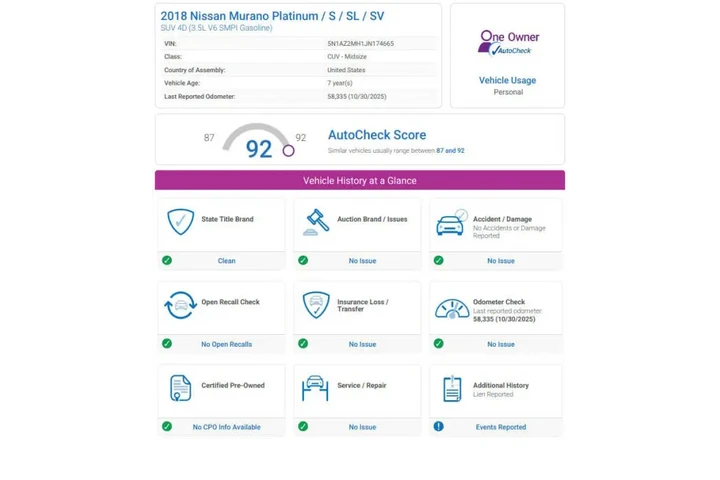Screen dimensions: 720x480
Task: Click the 2018 Nissan Murano Platinum heading
Action: [272, 16]
